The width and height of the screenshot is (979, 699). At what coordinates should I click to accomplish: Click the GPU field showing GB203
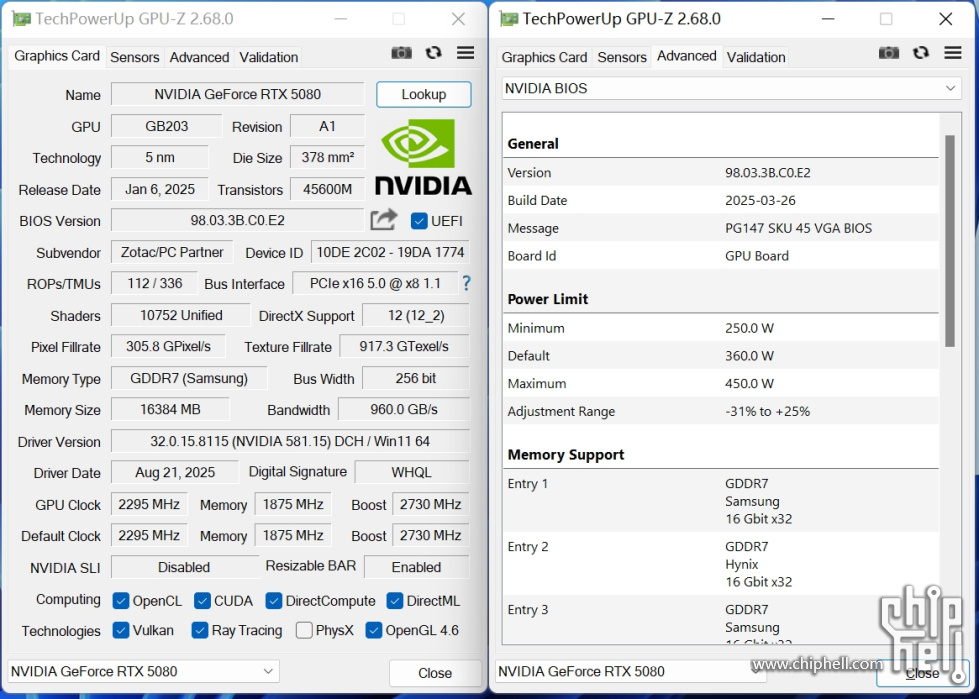(167, 126)
